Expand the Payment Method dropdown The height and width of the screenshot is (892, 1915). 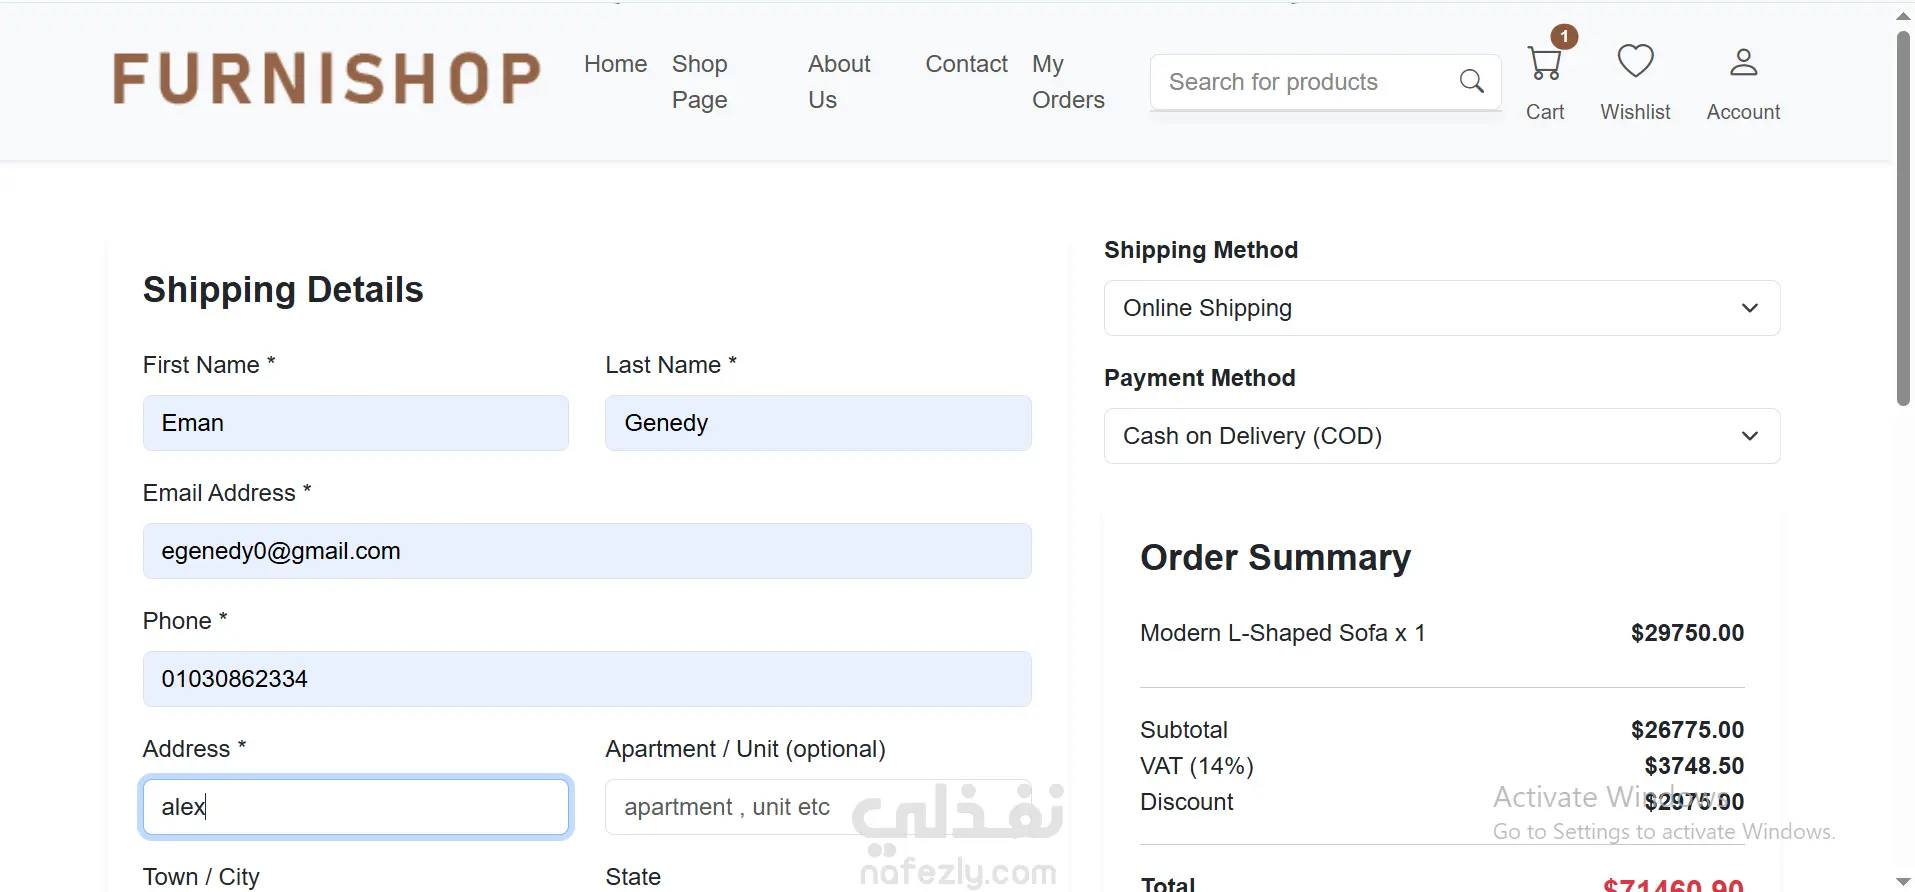1441,436
